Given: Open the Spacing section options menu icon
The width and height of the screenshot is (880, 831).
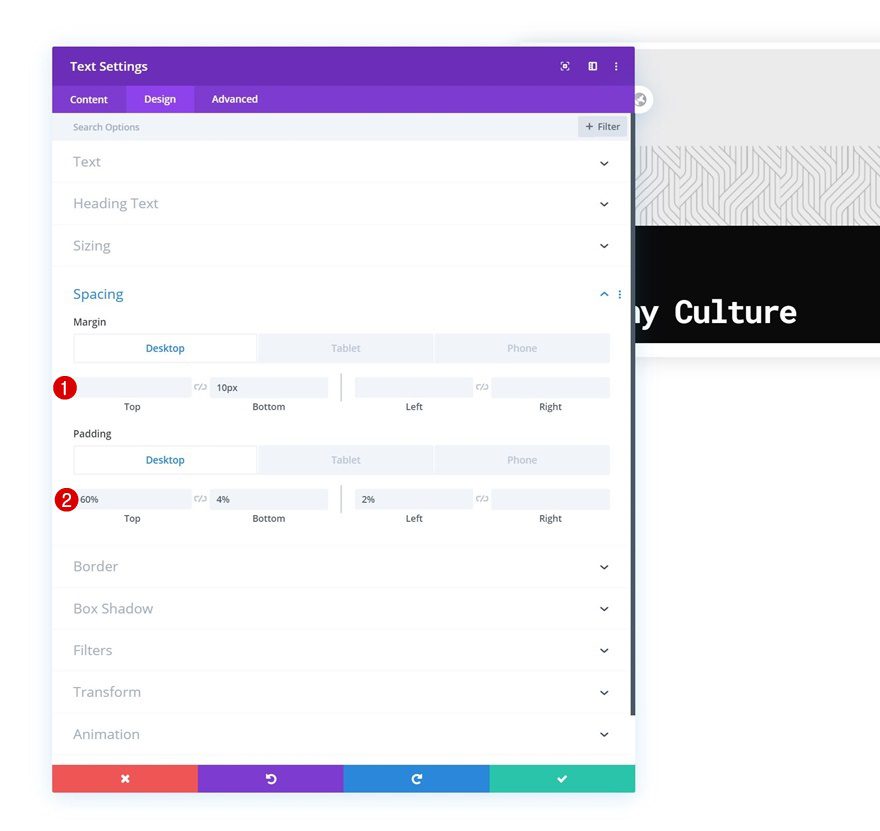Looking at the screenshot, I should [619, 294].
